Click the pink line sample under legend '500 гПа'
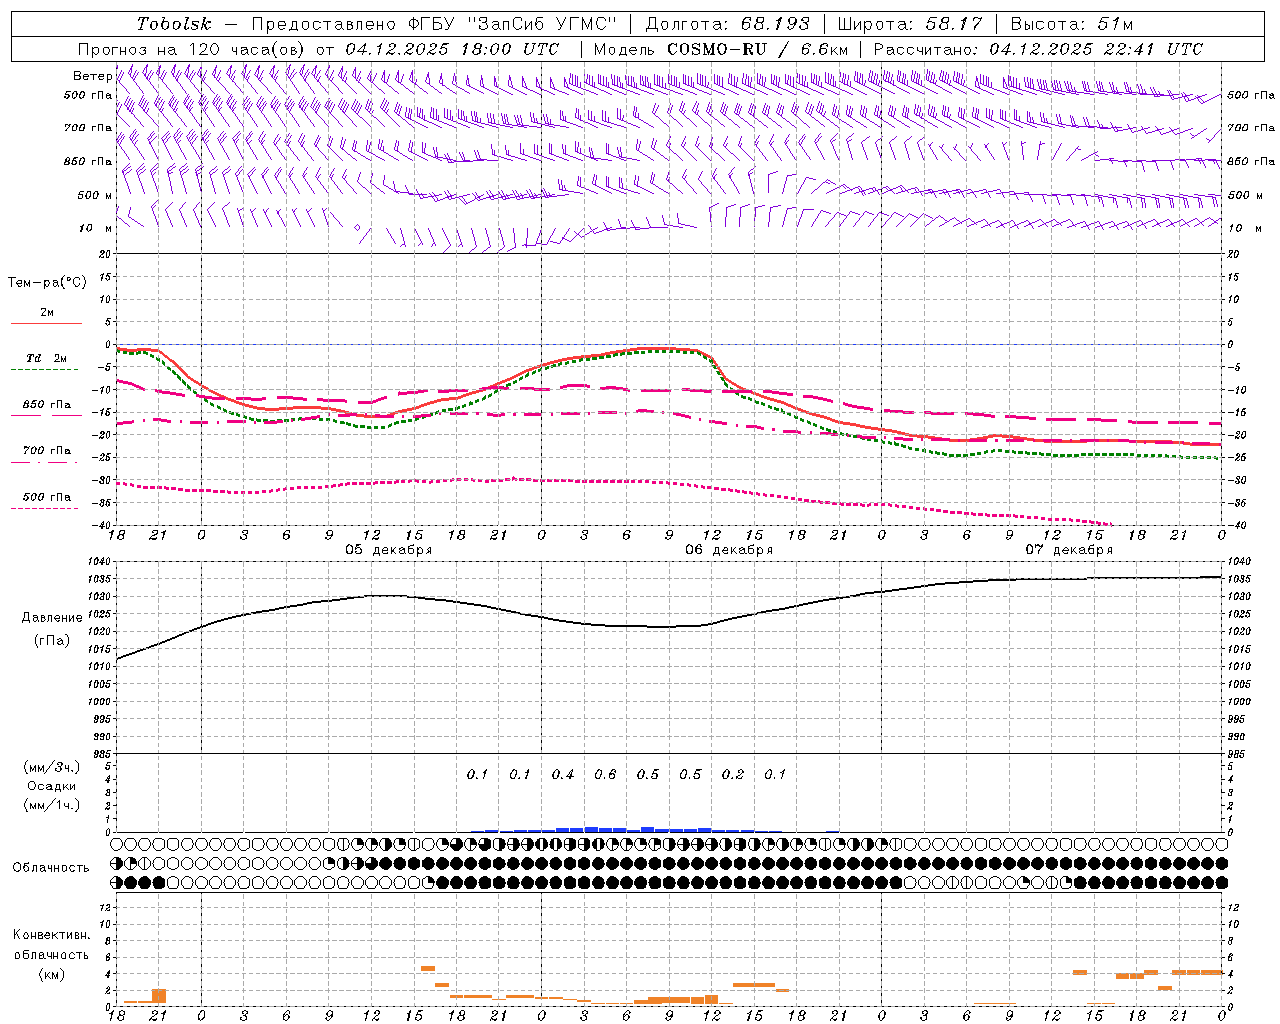Image resolution: width=1280 pixels, height=1024 pixels. [46, 508]
